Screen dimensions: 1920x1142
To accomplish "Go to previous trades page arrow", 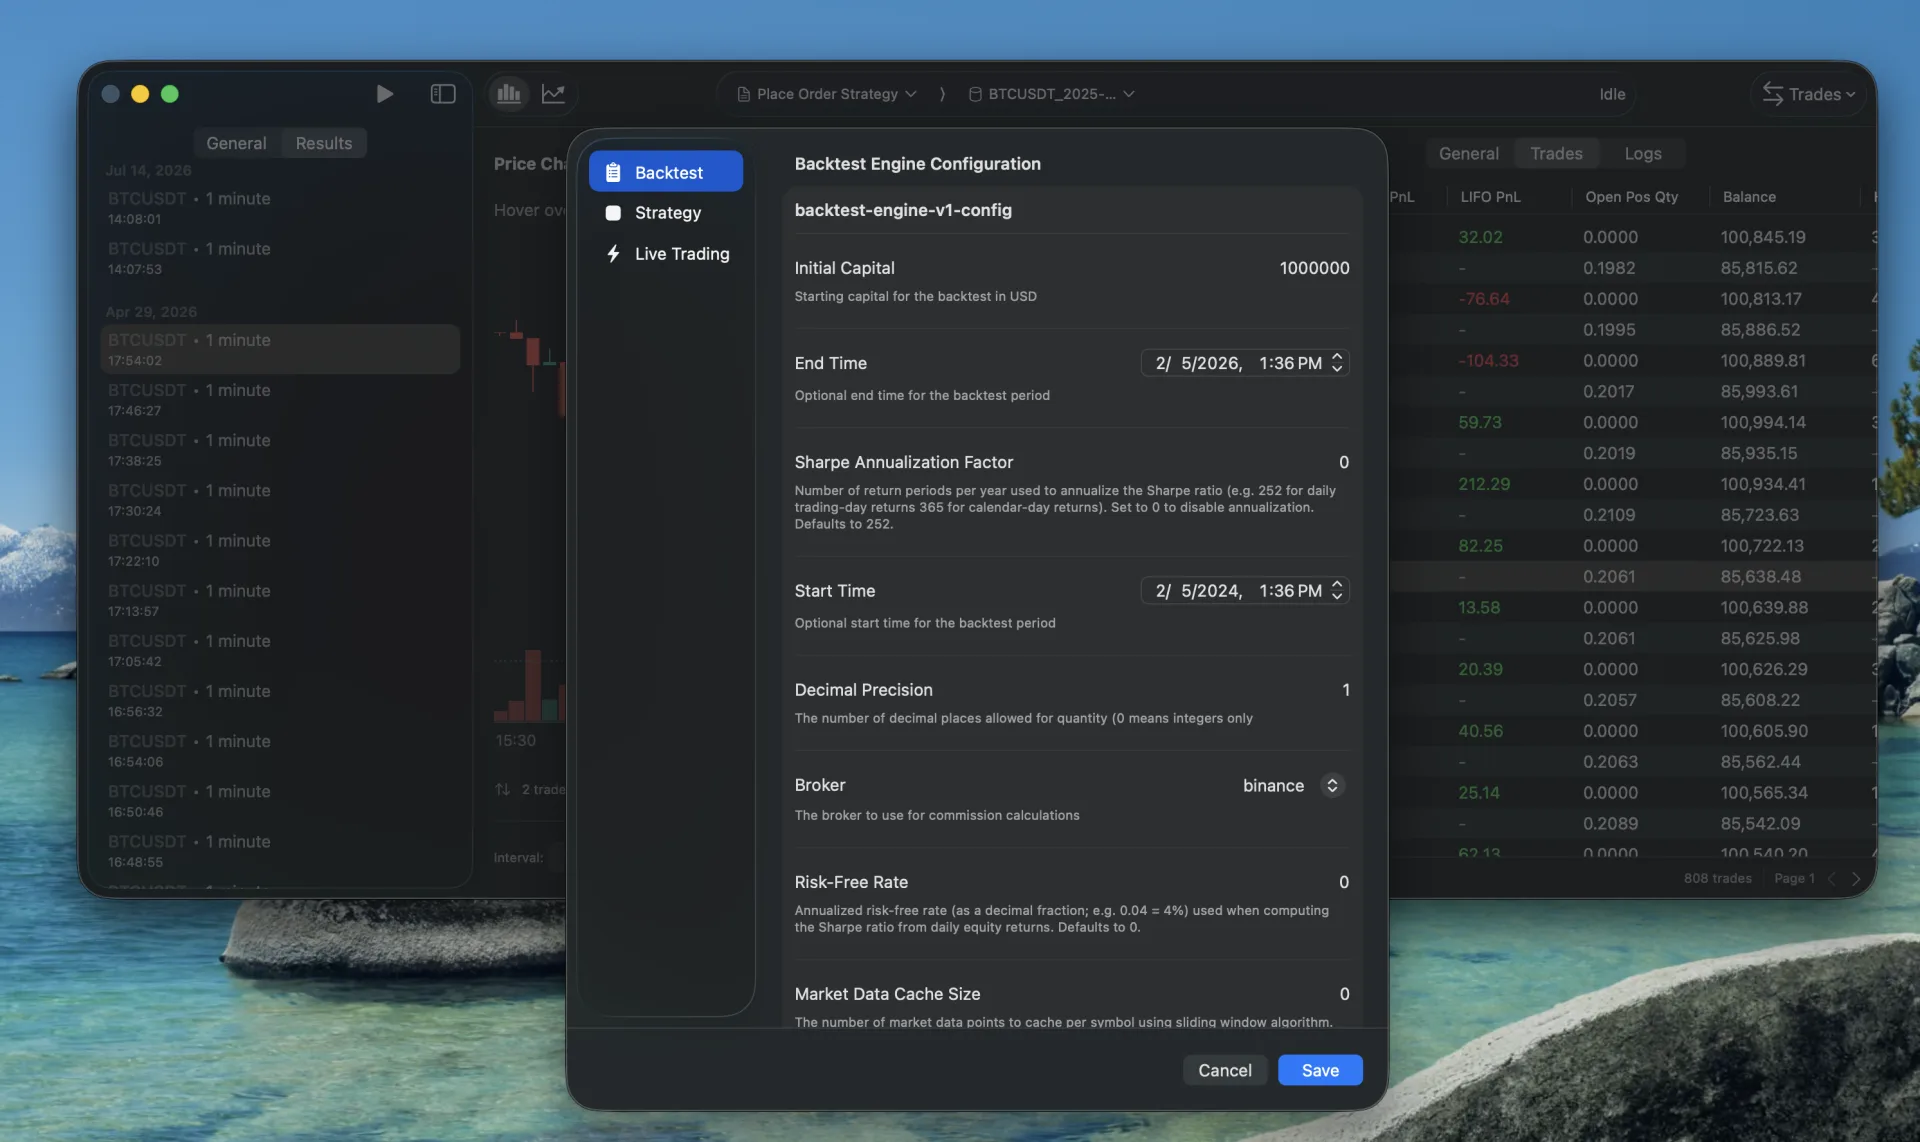I will click(1832, 878).
